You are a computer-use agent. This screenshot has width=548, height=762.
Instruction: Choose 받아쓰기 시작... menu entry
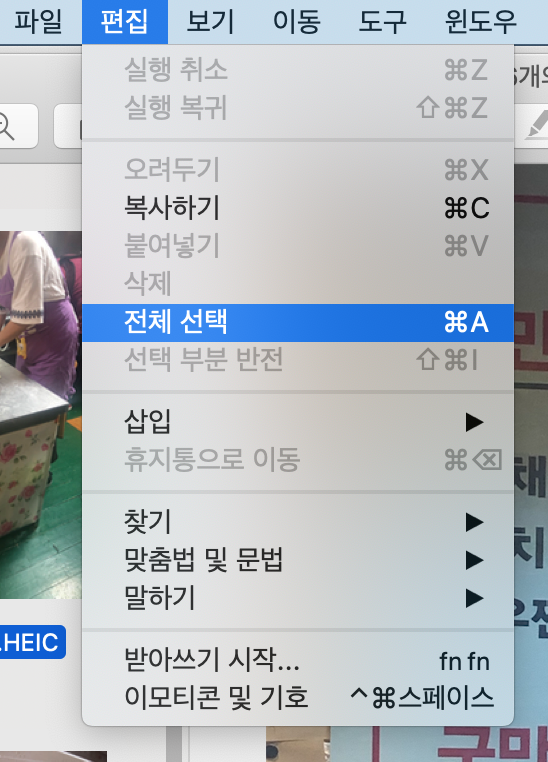click(298, 660)
